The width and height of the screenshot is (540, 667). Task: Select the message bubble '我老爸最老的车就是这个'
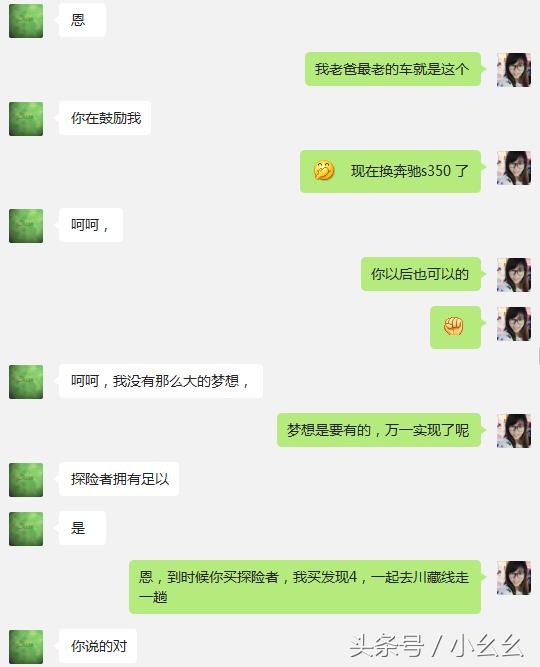(x=393, y=69)
